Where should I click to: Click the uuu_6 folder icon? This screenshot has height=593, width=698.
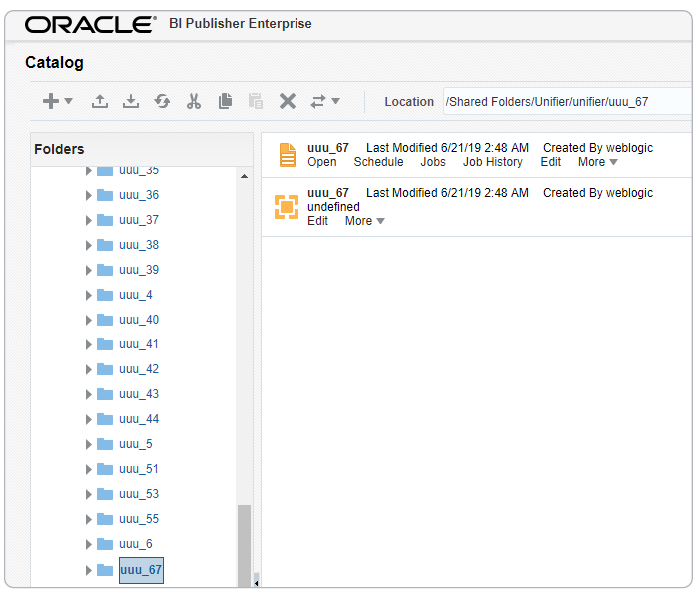click(x=105, y=544)
